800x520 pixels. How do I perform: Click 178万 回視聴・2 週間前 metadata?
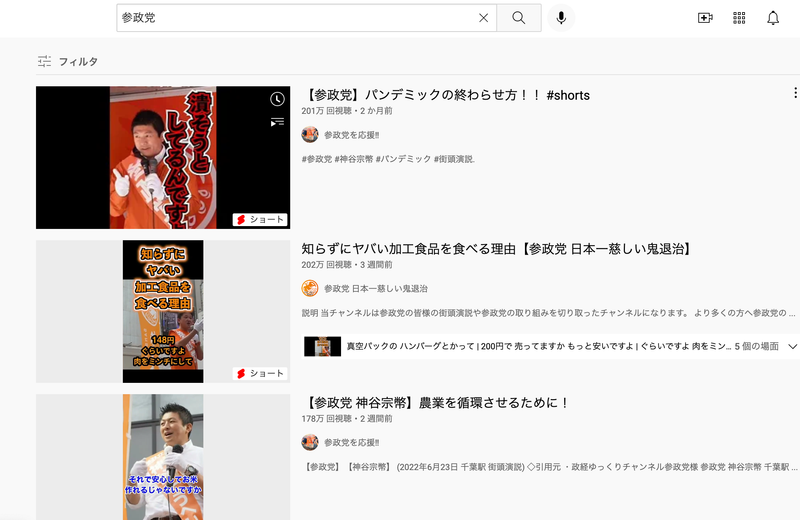(347, 419)
